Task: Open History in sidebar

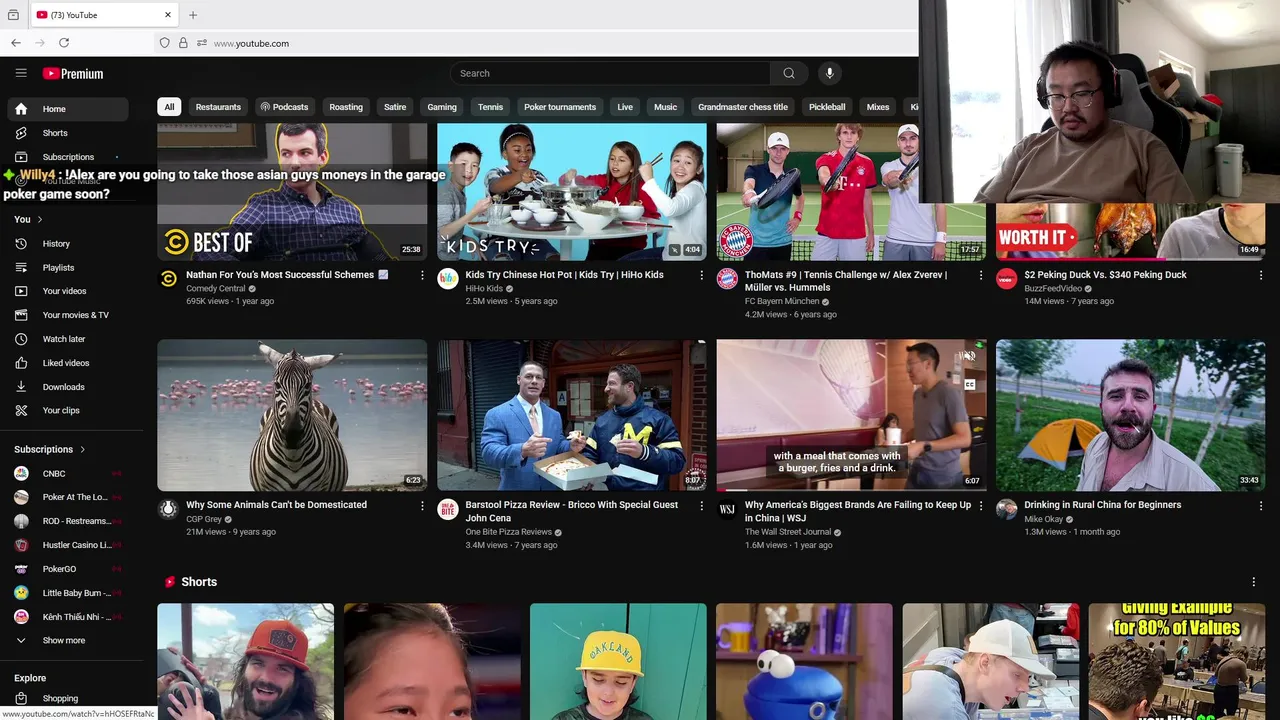Action: pos(68,244)
